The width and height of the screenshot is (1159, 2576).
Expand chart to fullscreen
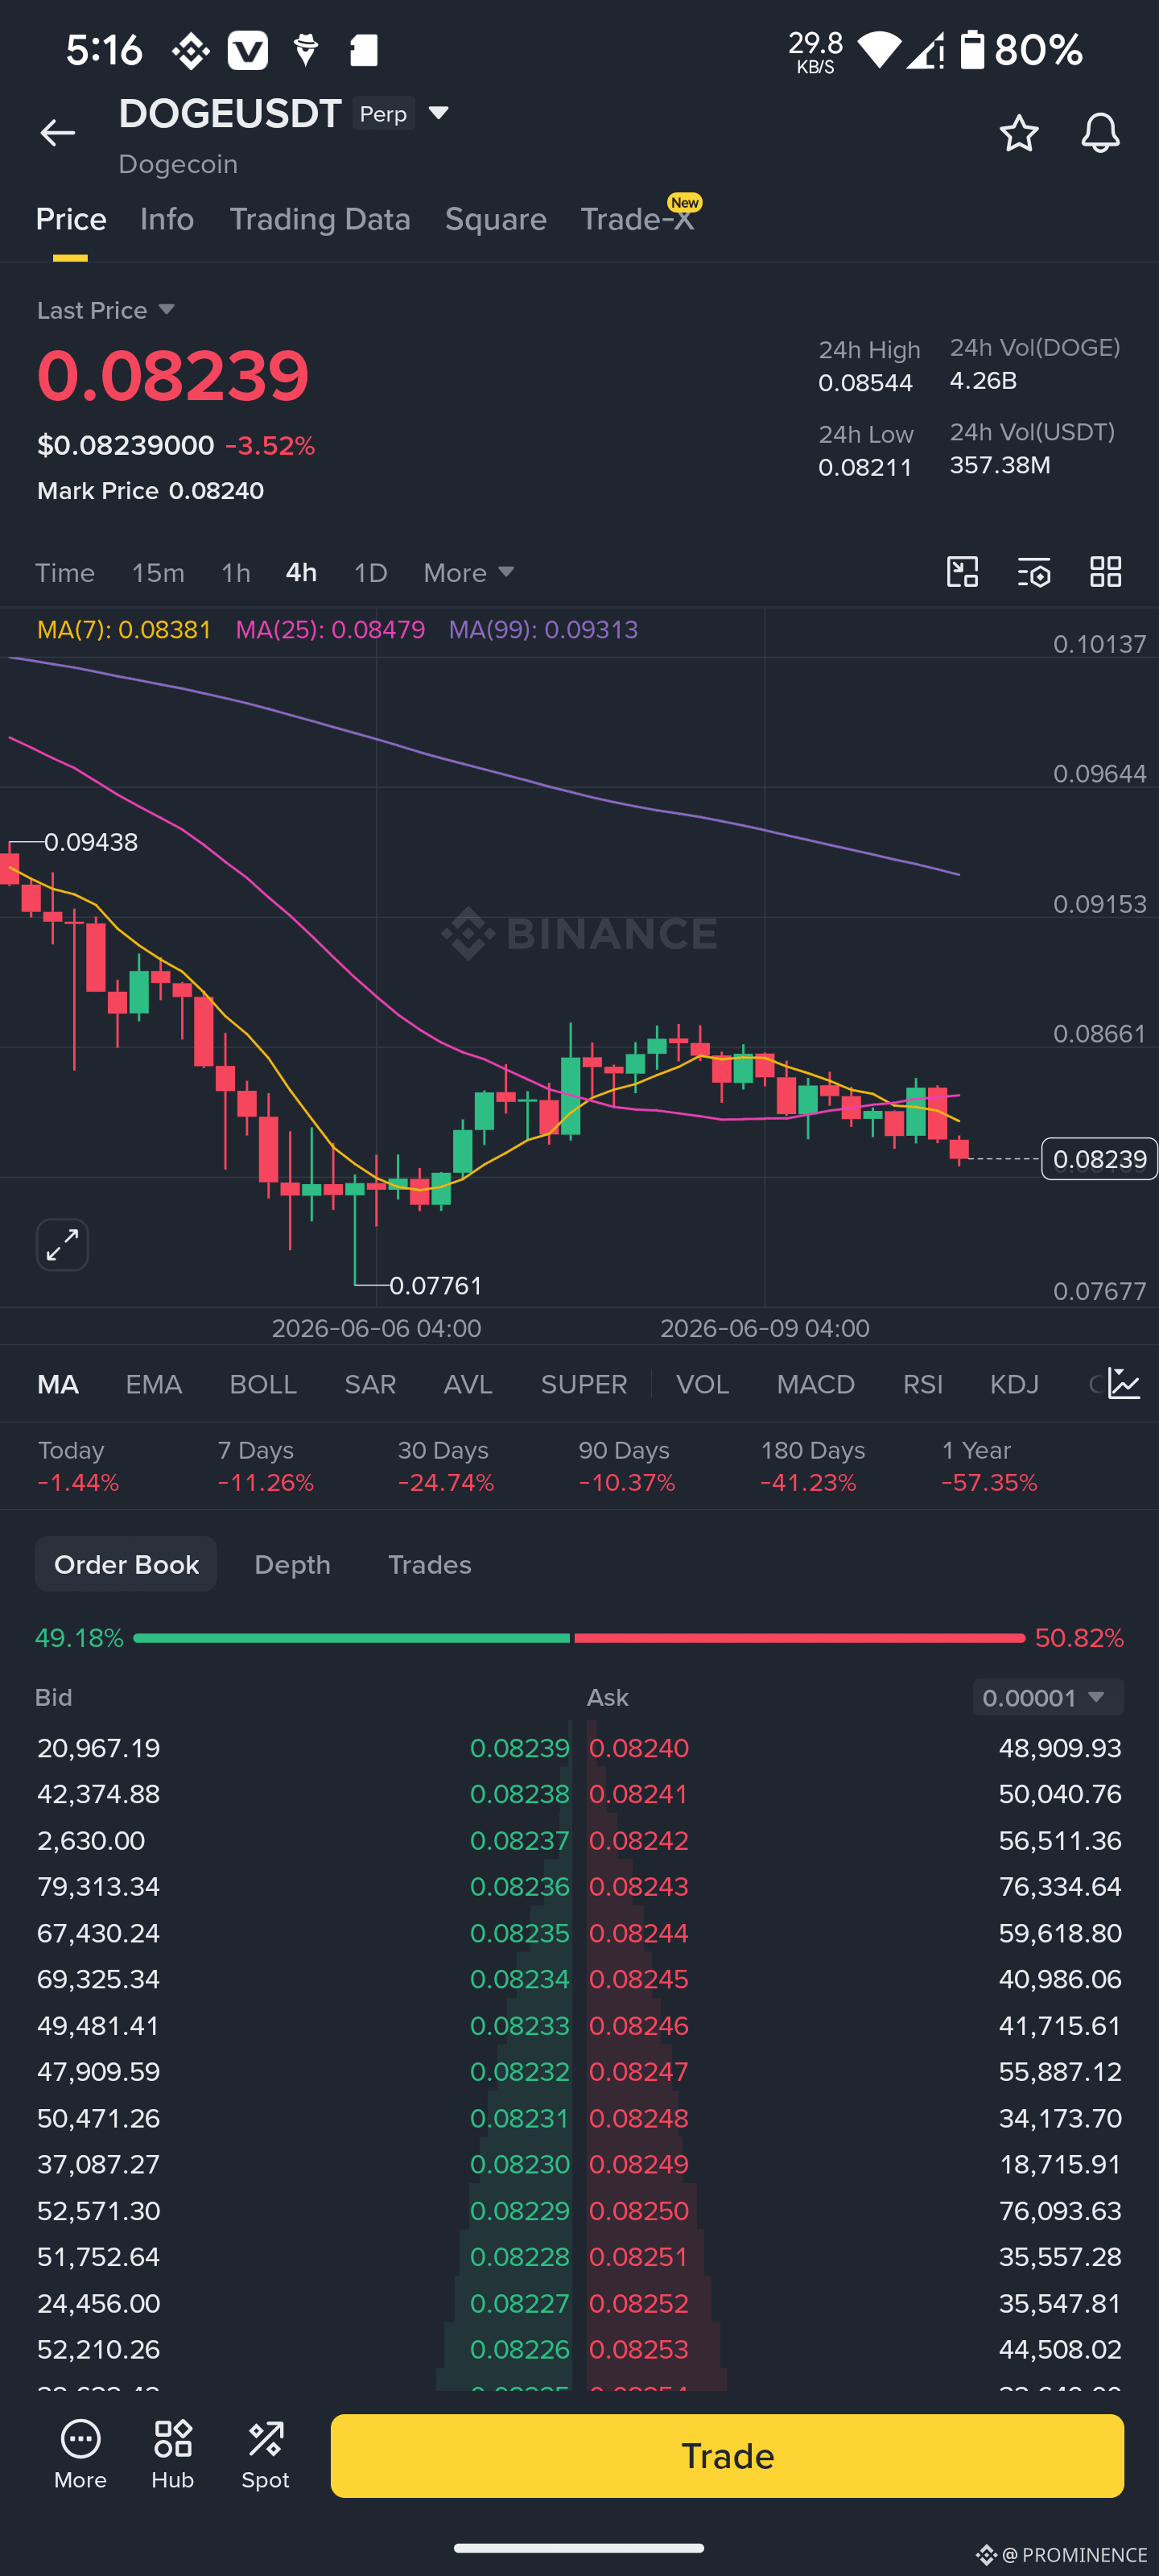(x=62, y=1244)
